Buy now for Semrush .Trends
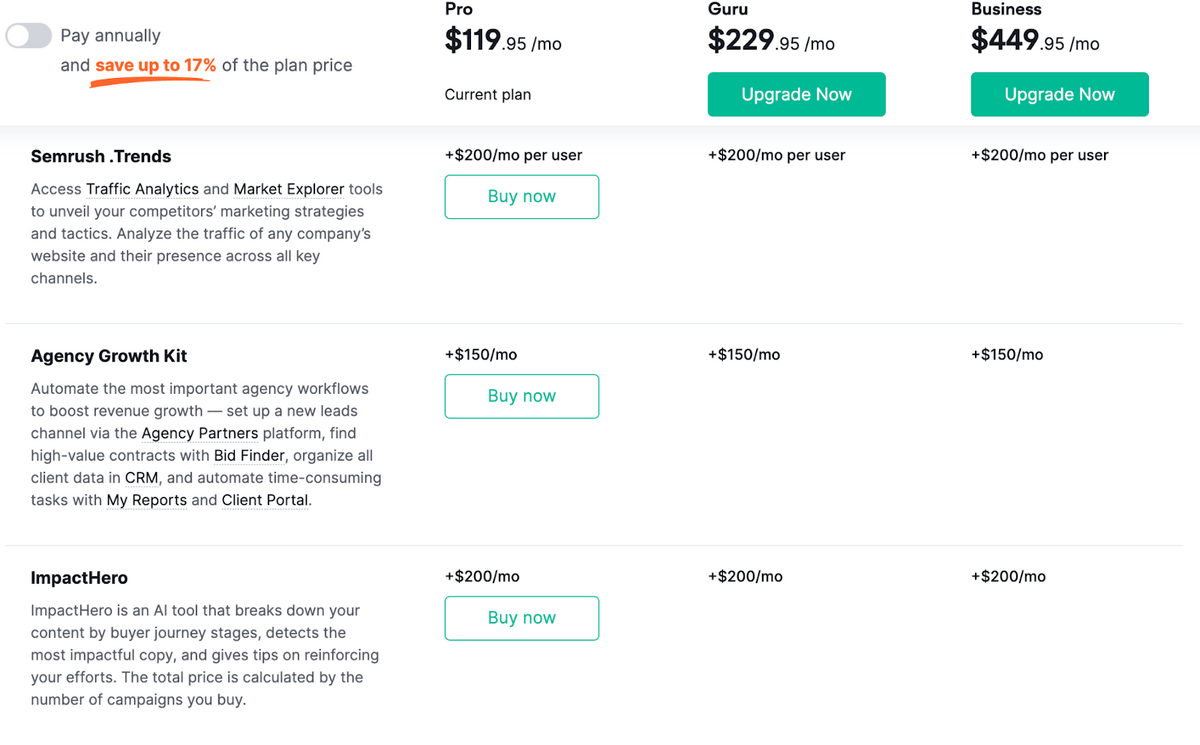 pyautogui.click(x=522, y=197)
